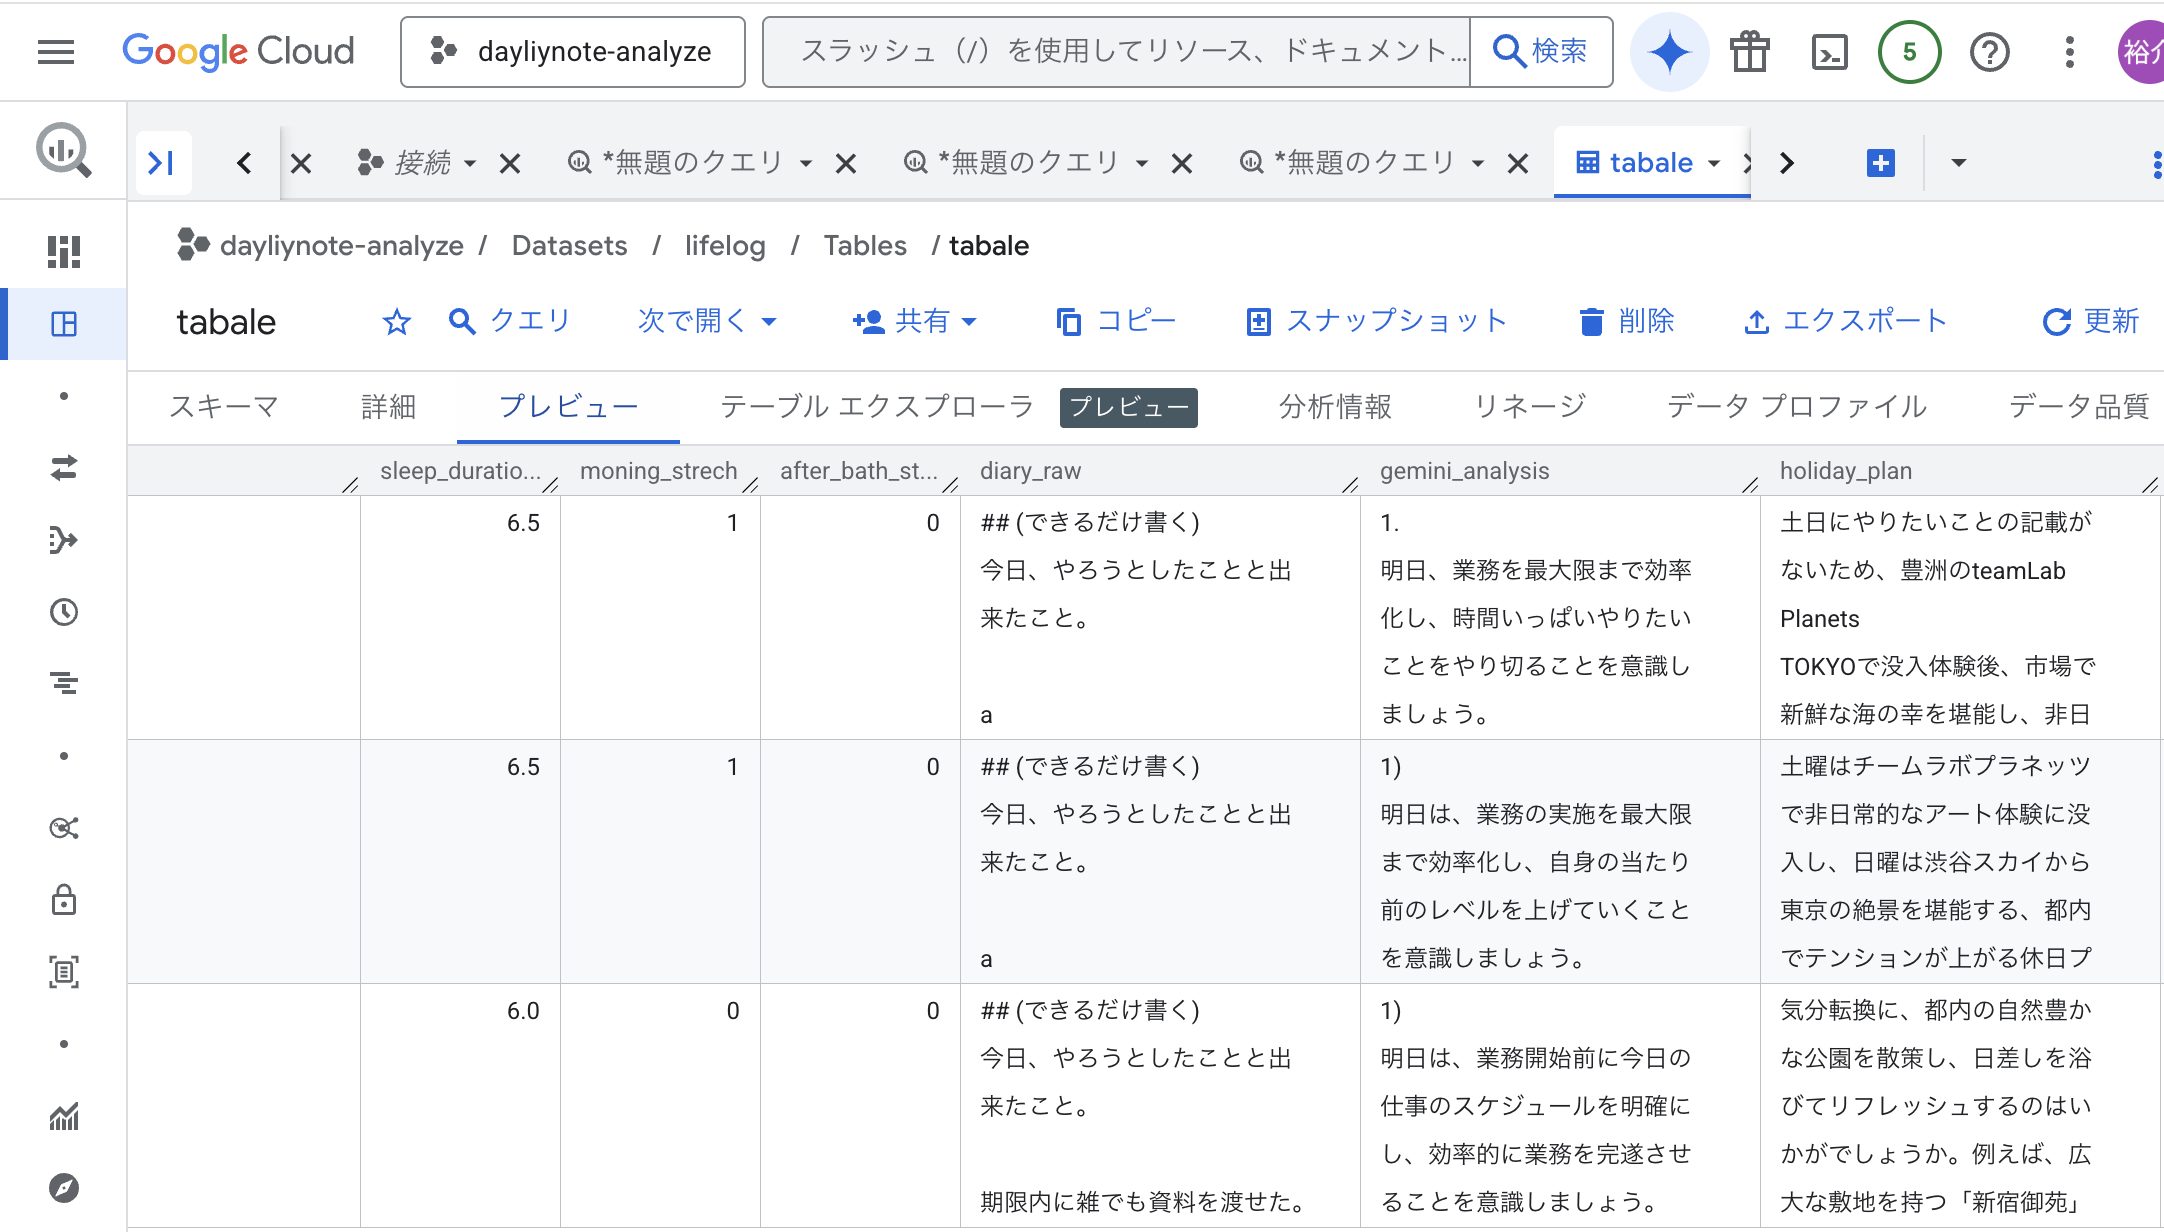Open the main hamburger navigation menu
This screenshot has height=1232, width=2164.
point(56,52)
